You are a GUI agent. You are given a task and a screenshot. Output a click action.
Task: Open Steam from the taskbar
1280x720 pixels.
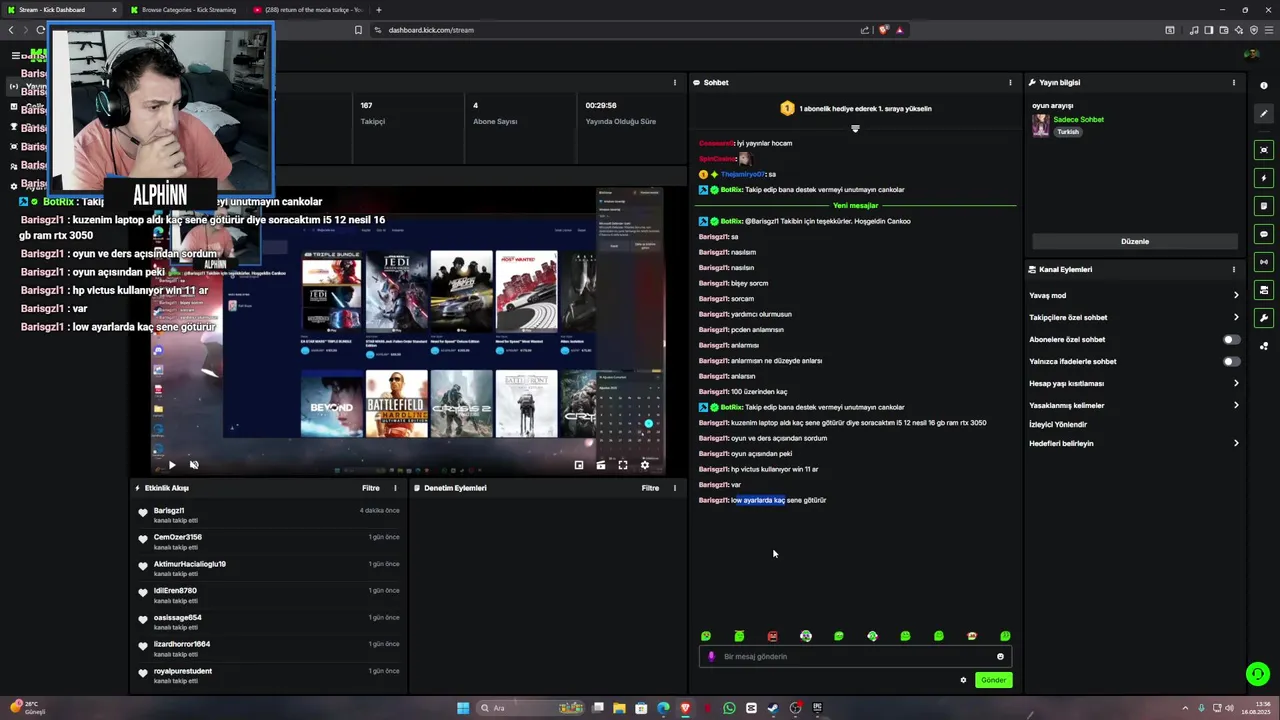point(773,708)
